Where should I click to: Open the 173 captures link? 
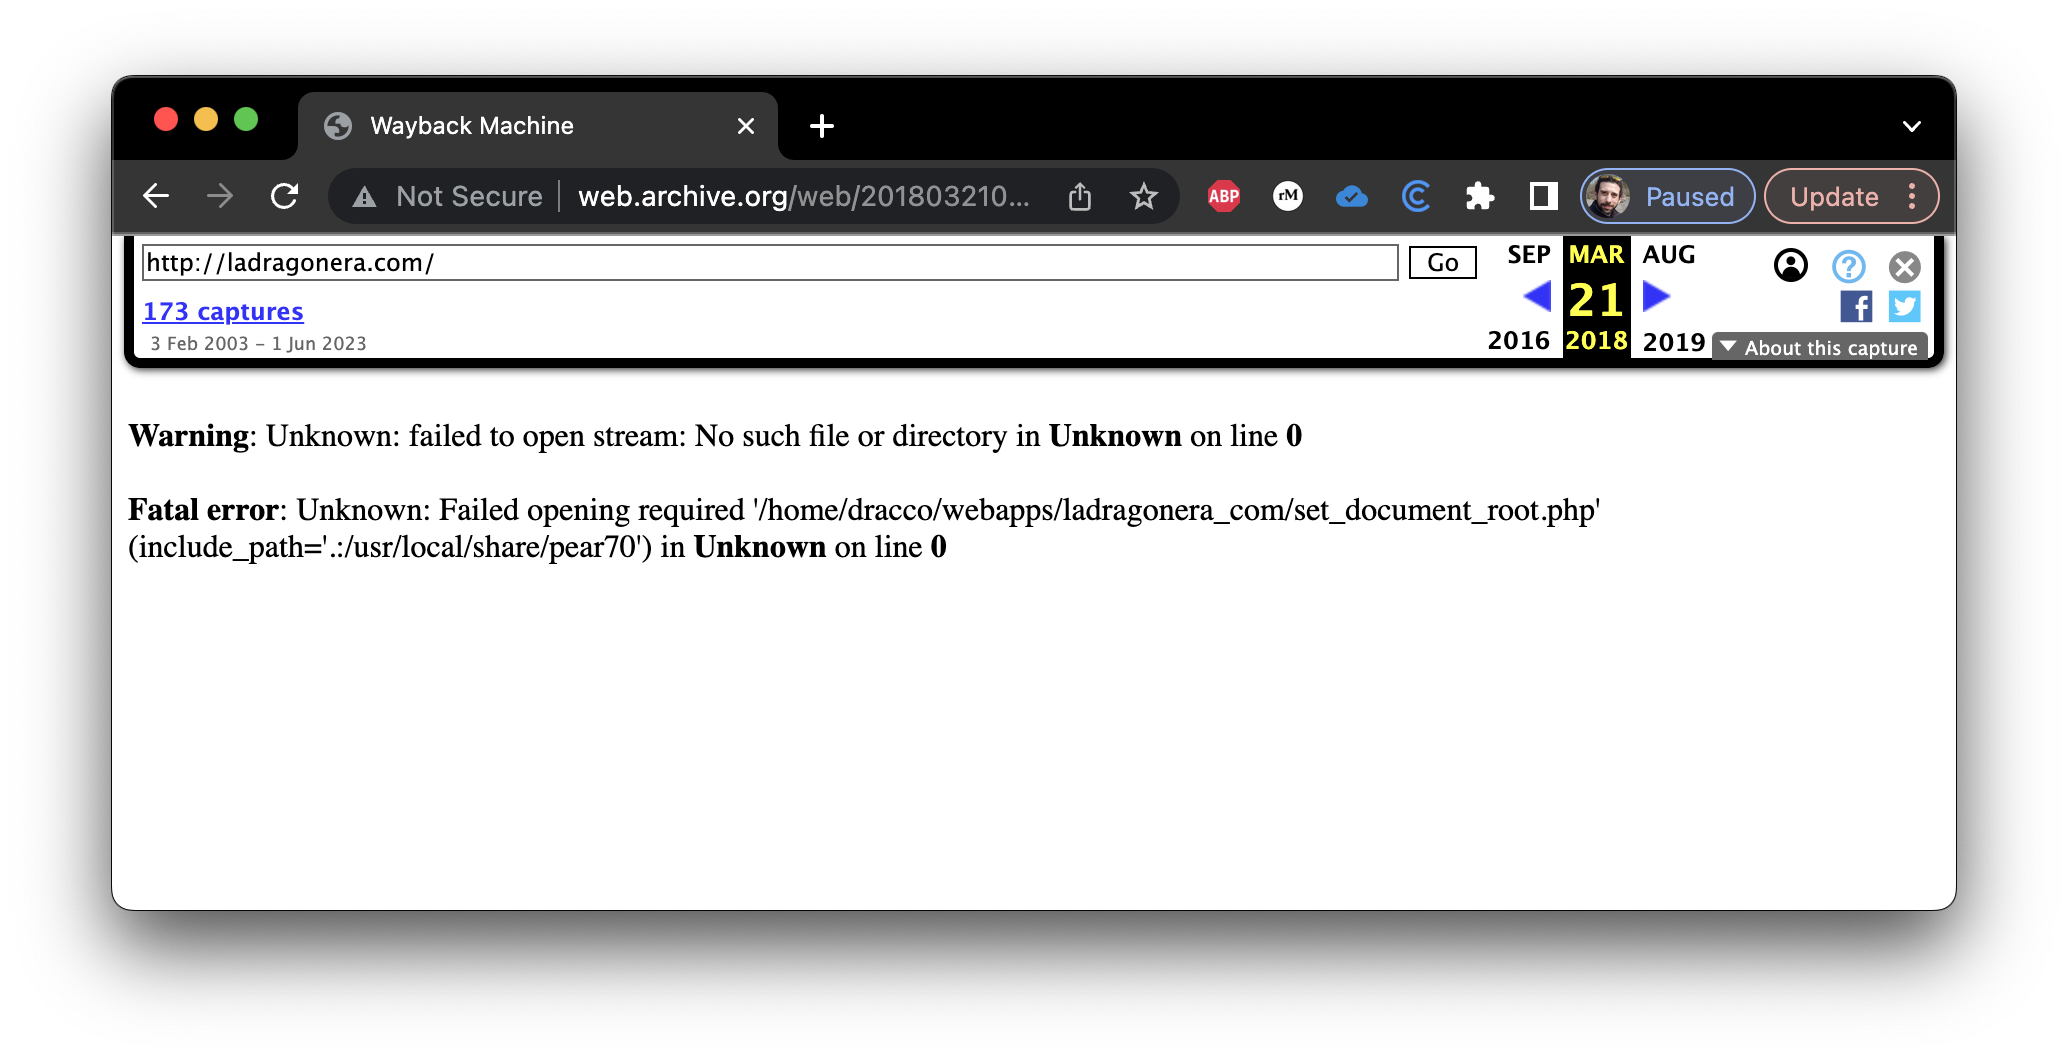(223, 312)
